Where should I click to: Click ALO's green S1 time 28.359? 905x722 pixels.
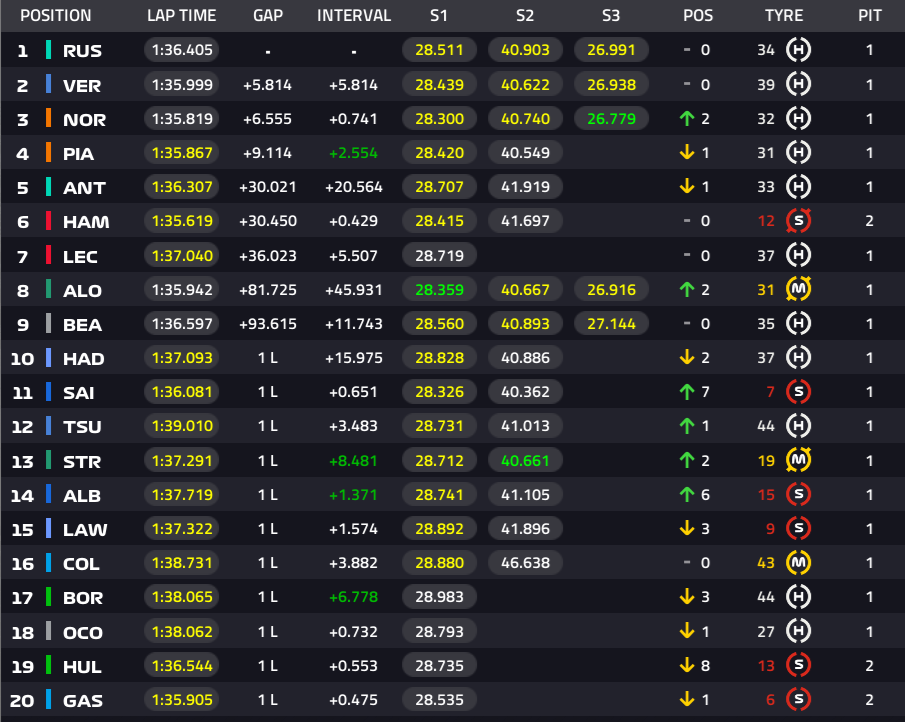(x=439, y=290)
